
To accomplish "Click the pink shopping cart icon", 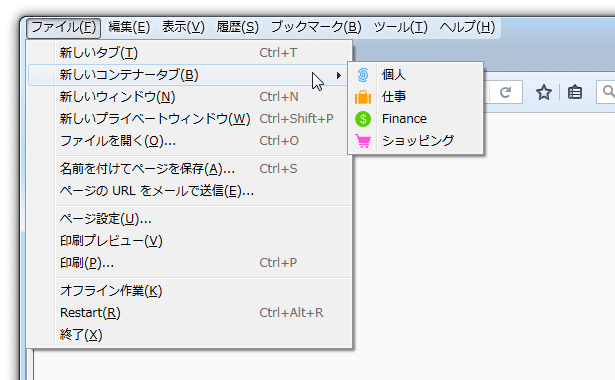I will click(363, 140).
